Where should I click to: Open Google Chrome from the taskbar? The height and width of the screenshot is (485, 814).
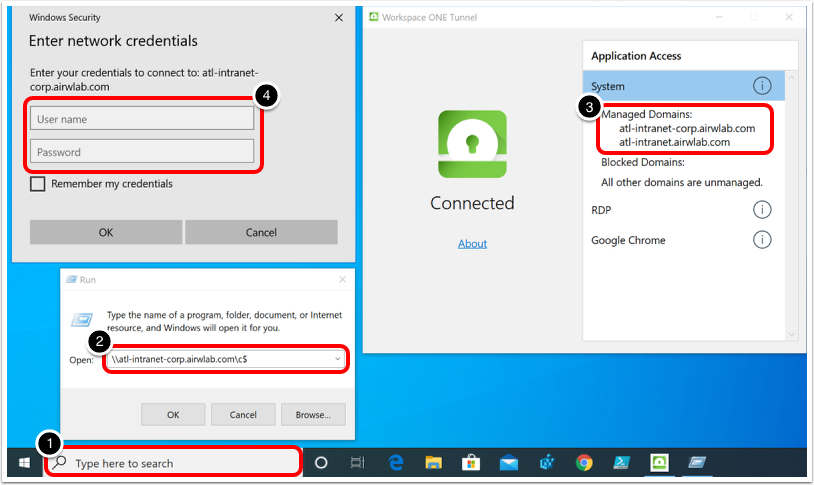(x=584, y=463)
